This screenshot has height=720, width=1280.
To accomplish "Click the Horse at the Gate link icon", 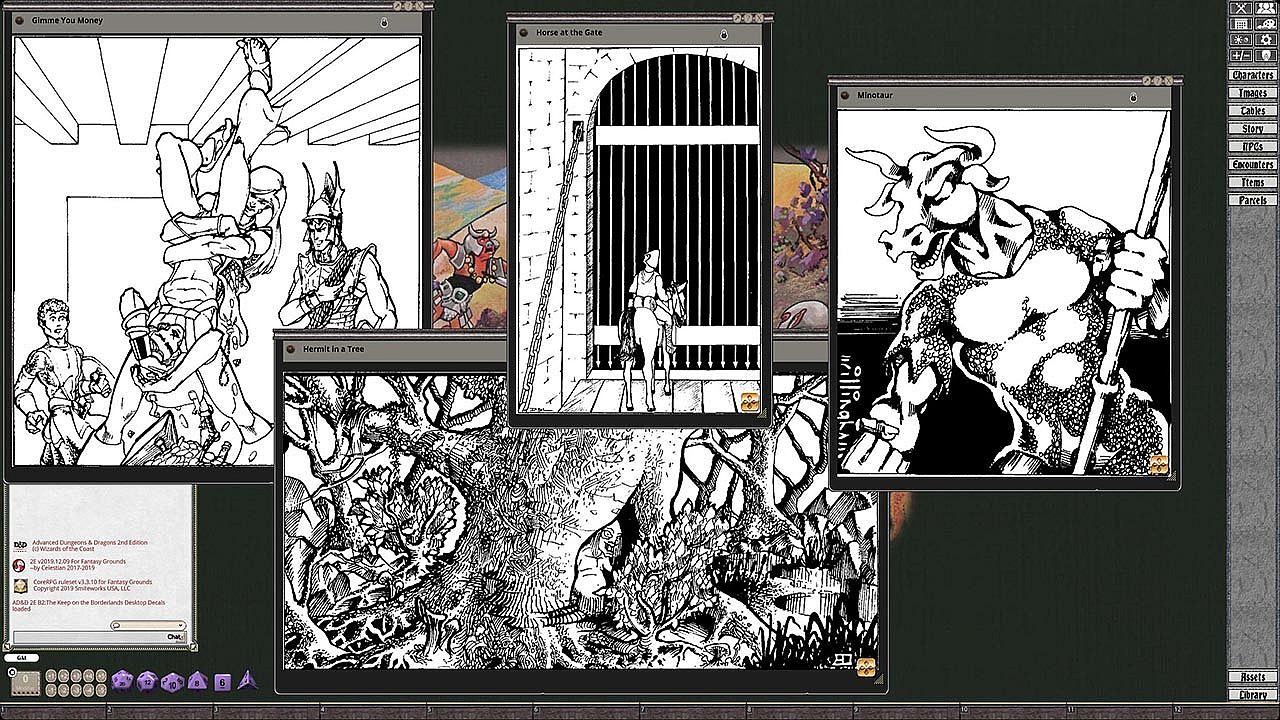I will [x=524, y=33].
